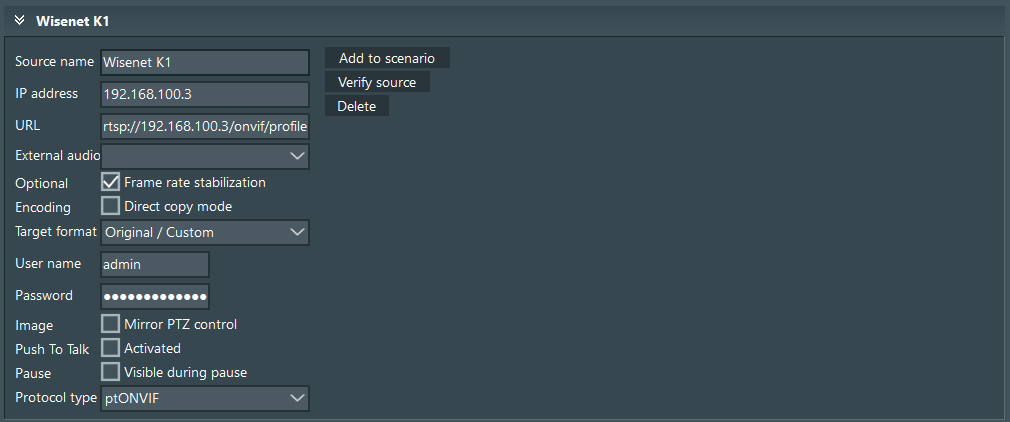Enable Mirror PTZ control checkbox

click(111, 324)
